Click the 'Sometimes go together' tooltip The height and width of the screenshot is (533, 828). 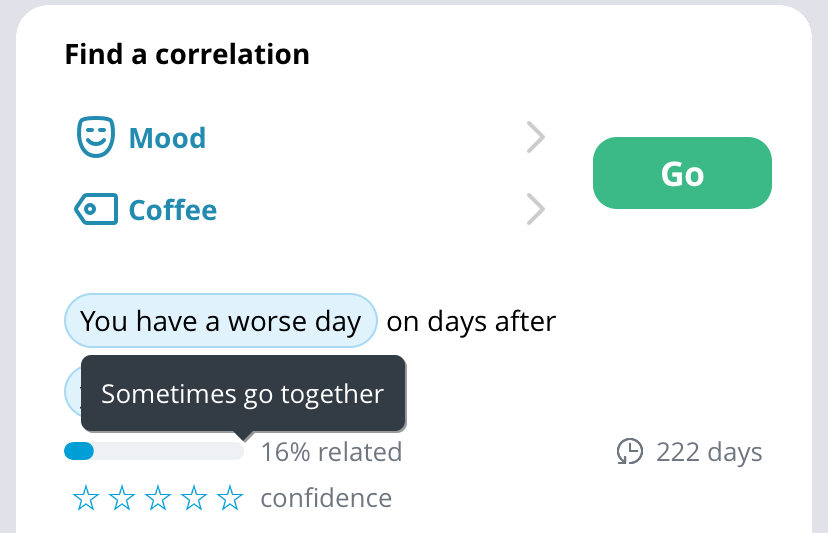tap(243, 394)
